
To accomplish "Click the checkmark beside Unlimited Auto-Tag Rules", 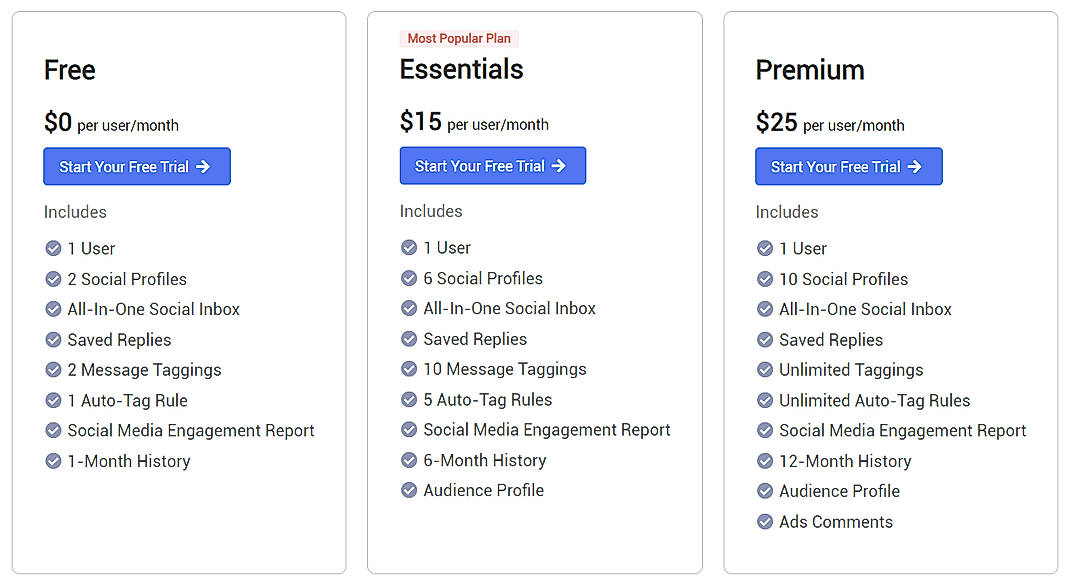I will pyautogui.click(x=765, y=400).
